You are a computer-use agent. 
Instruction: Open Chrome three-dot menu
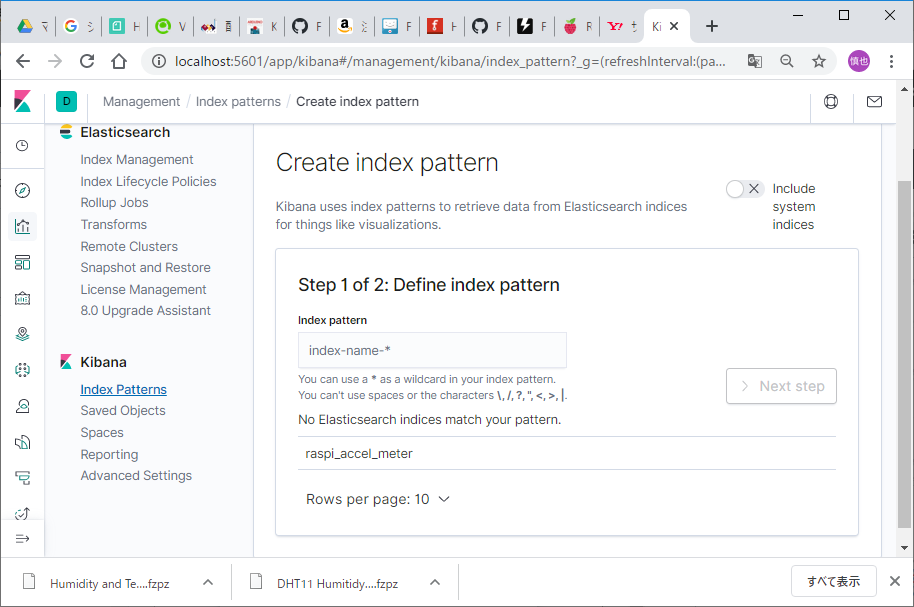tap(891, 61)
